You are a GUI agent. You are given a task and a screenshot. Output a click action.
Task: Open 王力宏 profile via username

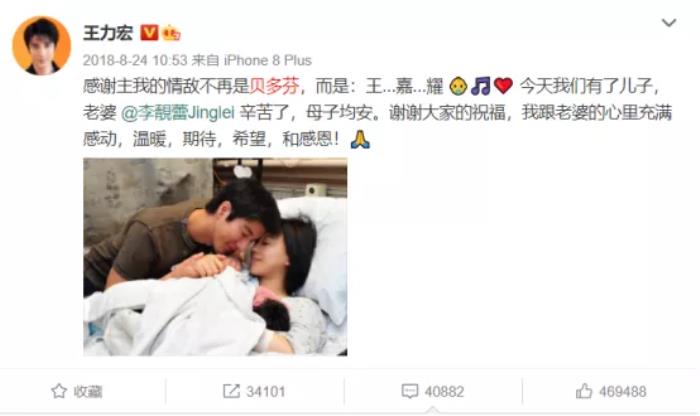[x=108, y=33]
